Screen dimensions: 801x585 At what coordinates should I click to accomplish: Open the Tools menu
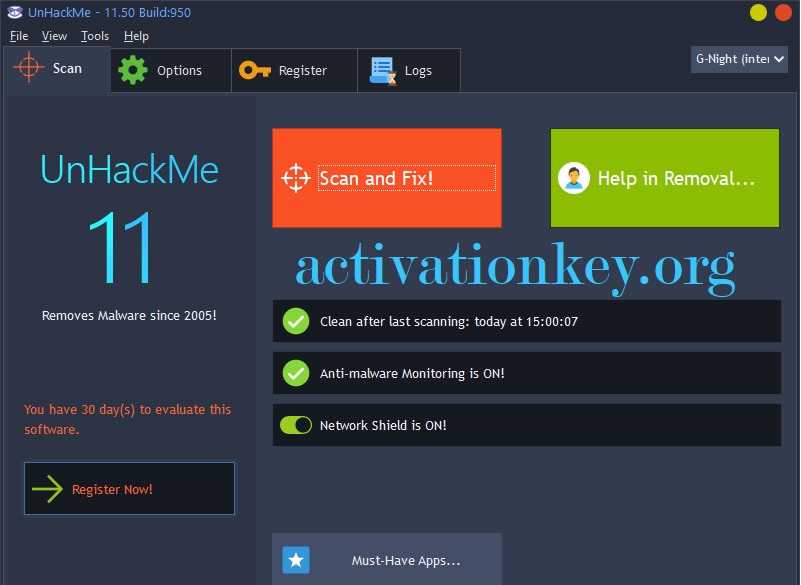pos(93,35)
